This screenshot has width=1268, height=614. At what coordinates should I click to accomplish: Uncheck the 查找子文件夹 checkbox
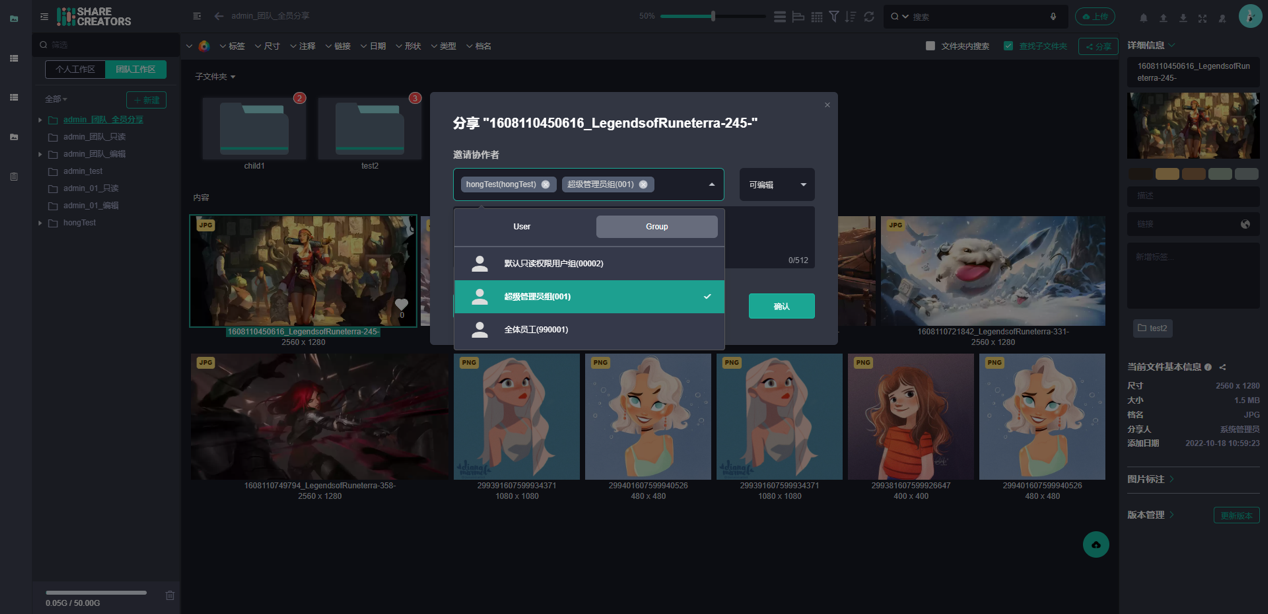[1008, 46]
